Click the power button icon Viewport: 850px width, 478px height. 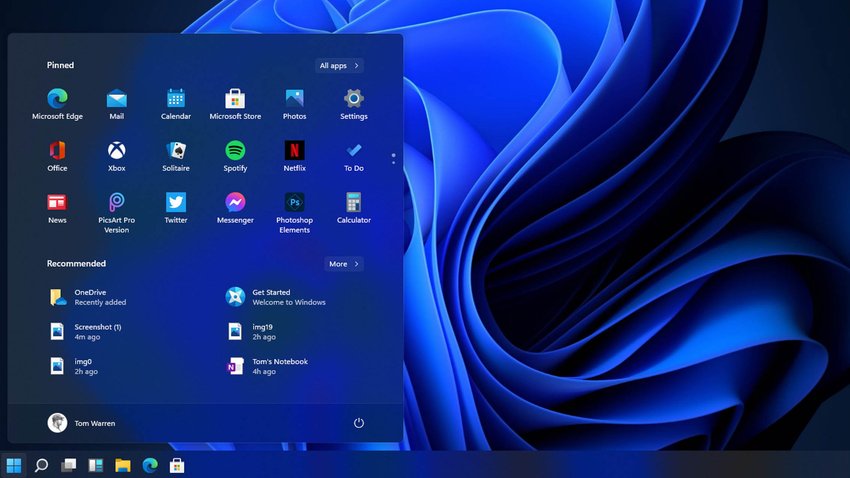pos(358,423)
